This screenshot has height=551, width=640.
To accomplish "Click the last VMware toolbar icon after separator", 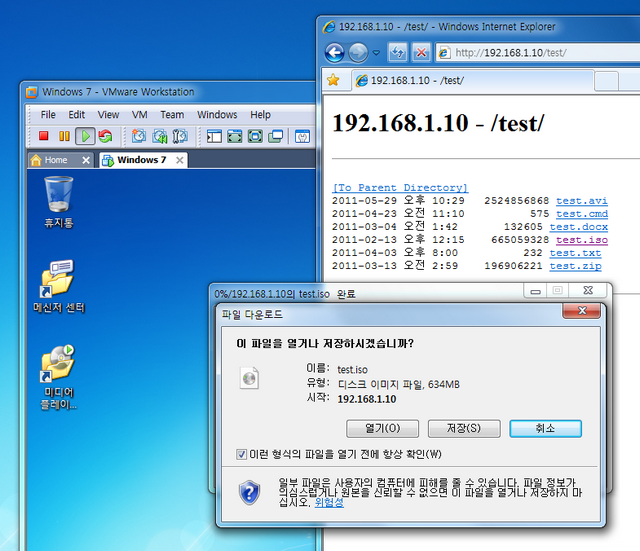I will tap(302, 136).
